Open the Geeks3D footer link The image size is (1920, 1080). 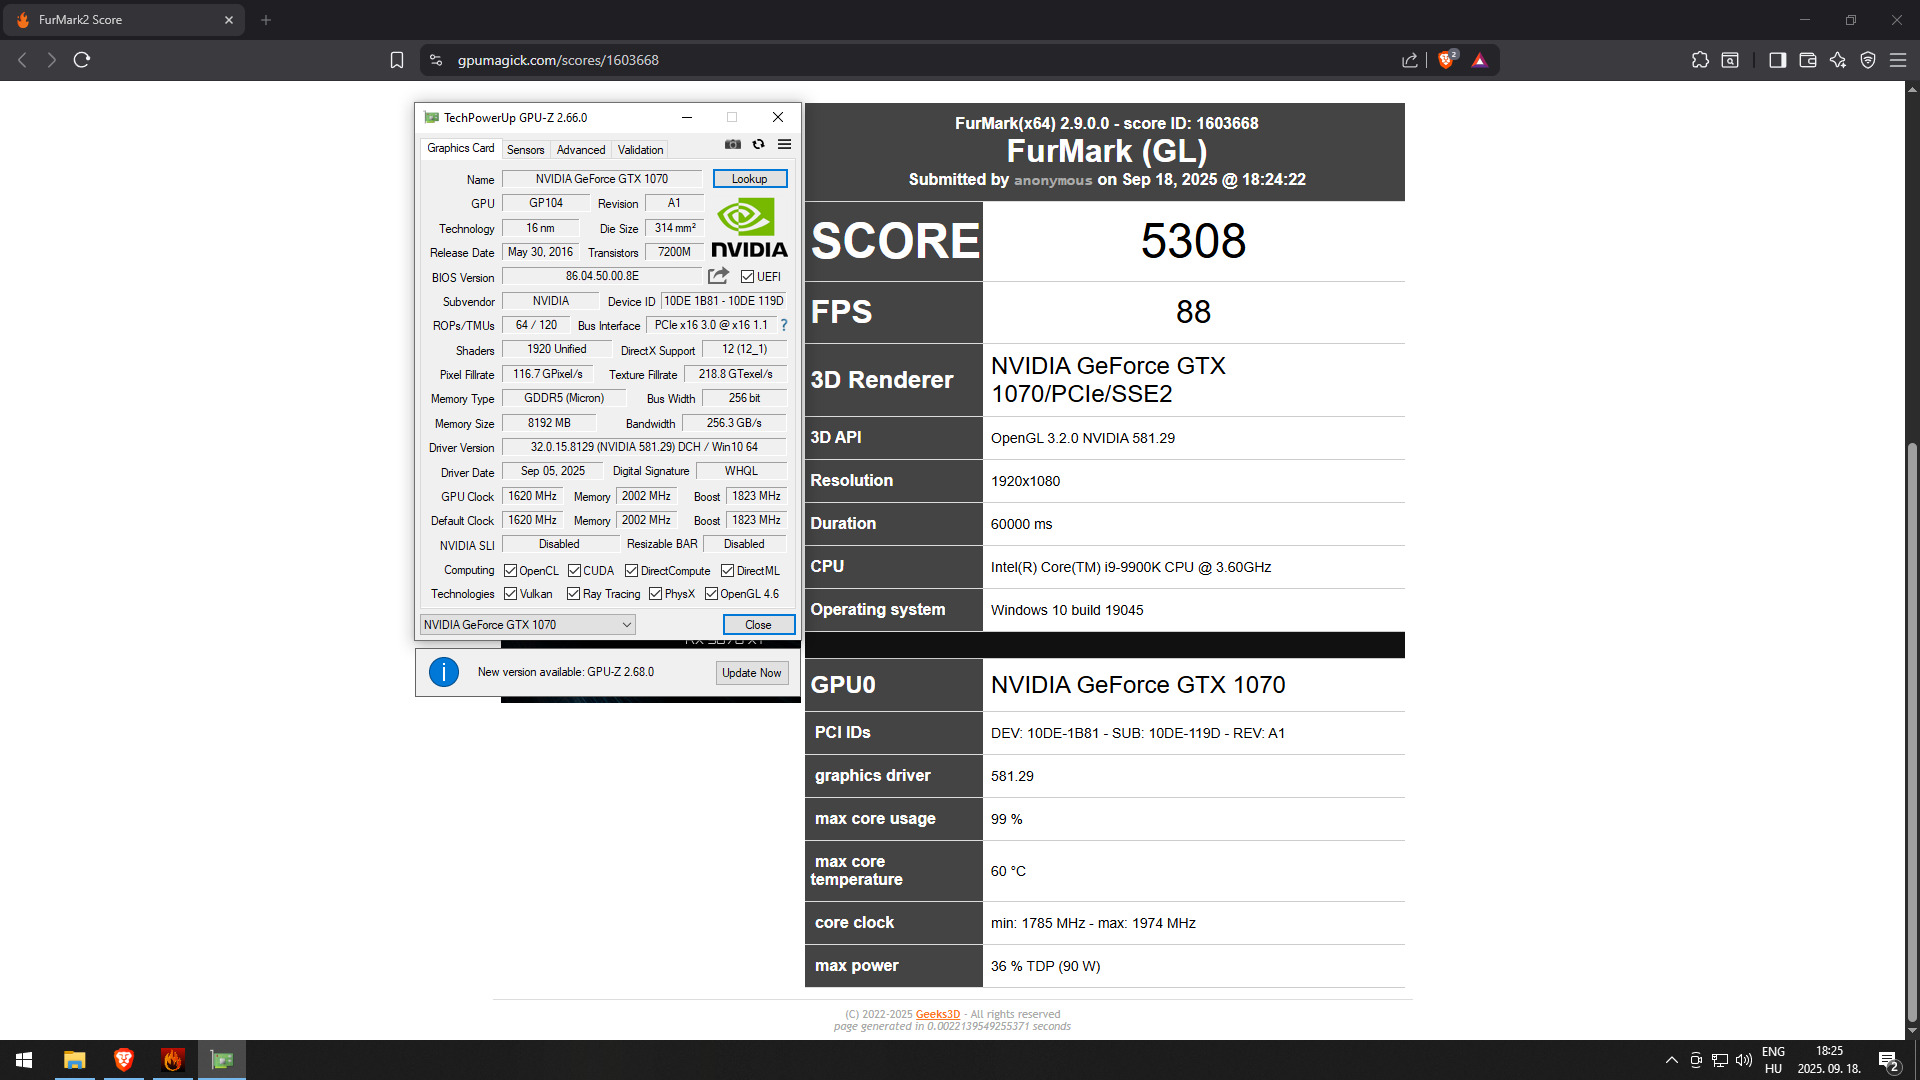[x=937, y=1014]
